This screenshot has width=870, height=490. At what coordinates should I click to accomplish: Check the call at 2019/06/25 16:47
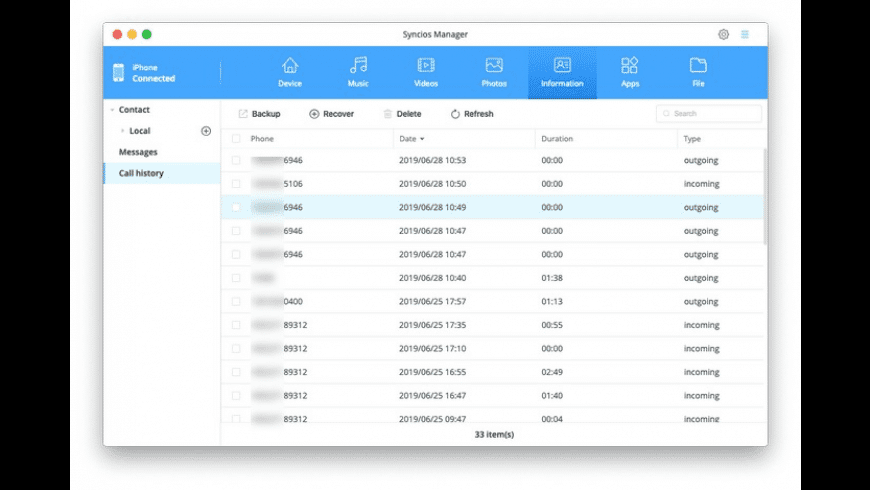point(236,396)
